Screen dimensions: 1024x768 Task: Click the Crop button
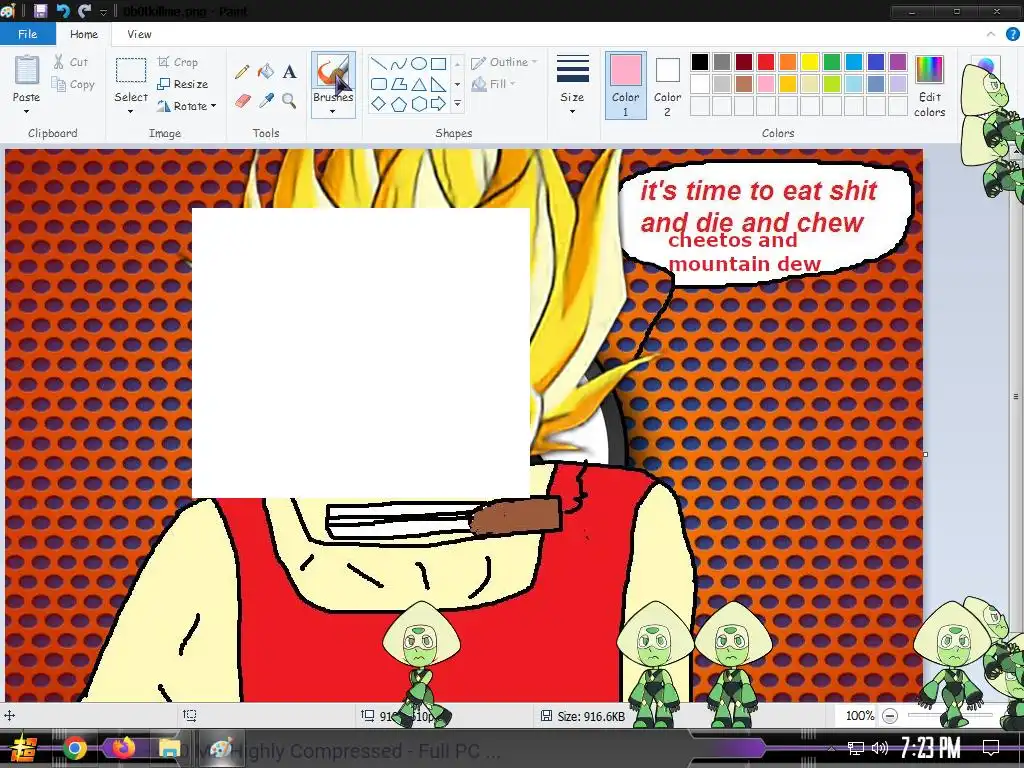(177, 62)
